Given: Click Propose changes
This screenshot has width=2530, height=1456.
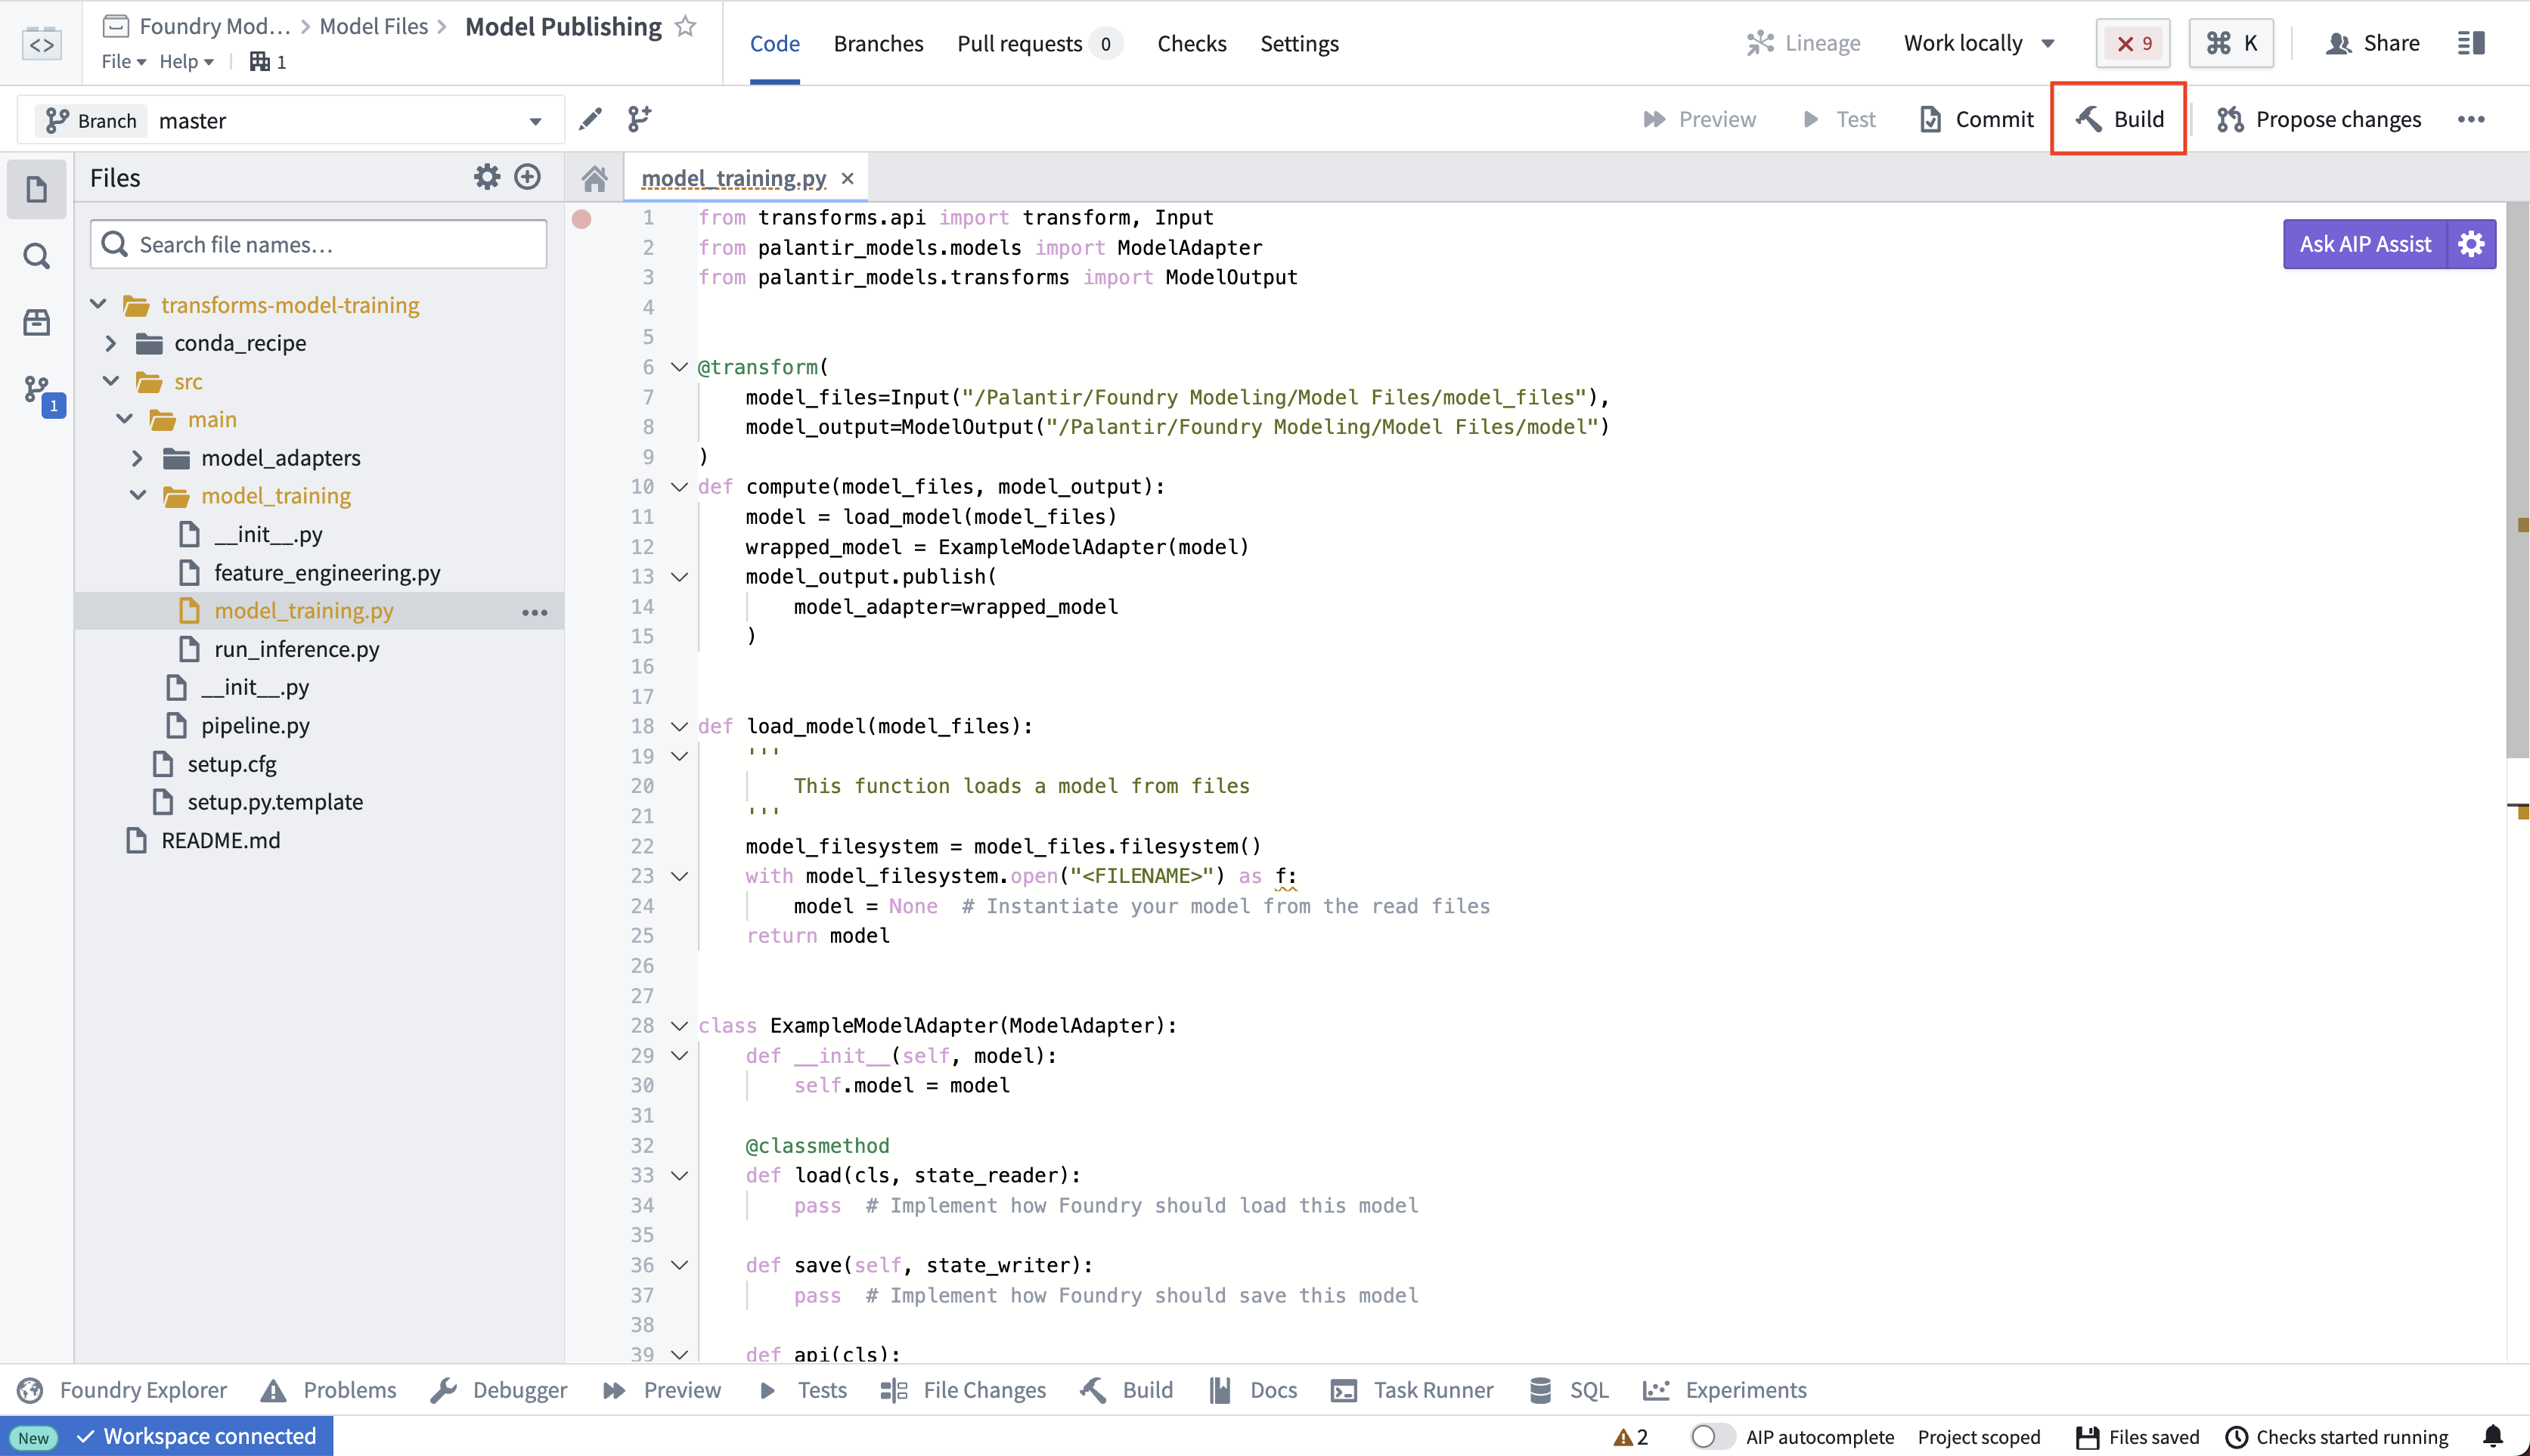Looking at the screenshot, I should pyautogui.click(x=2319, y=119).
